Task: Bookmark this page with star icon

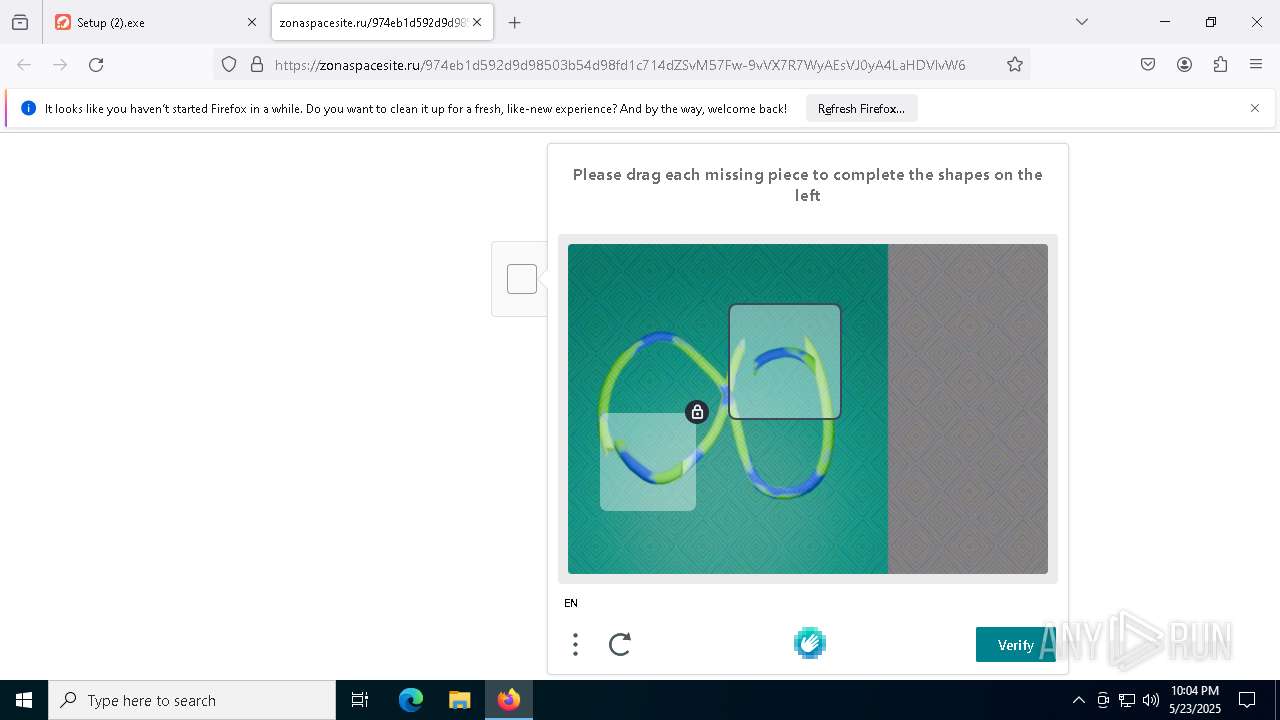Action: click(x=1015, y=65)
